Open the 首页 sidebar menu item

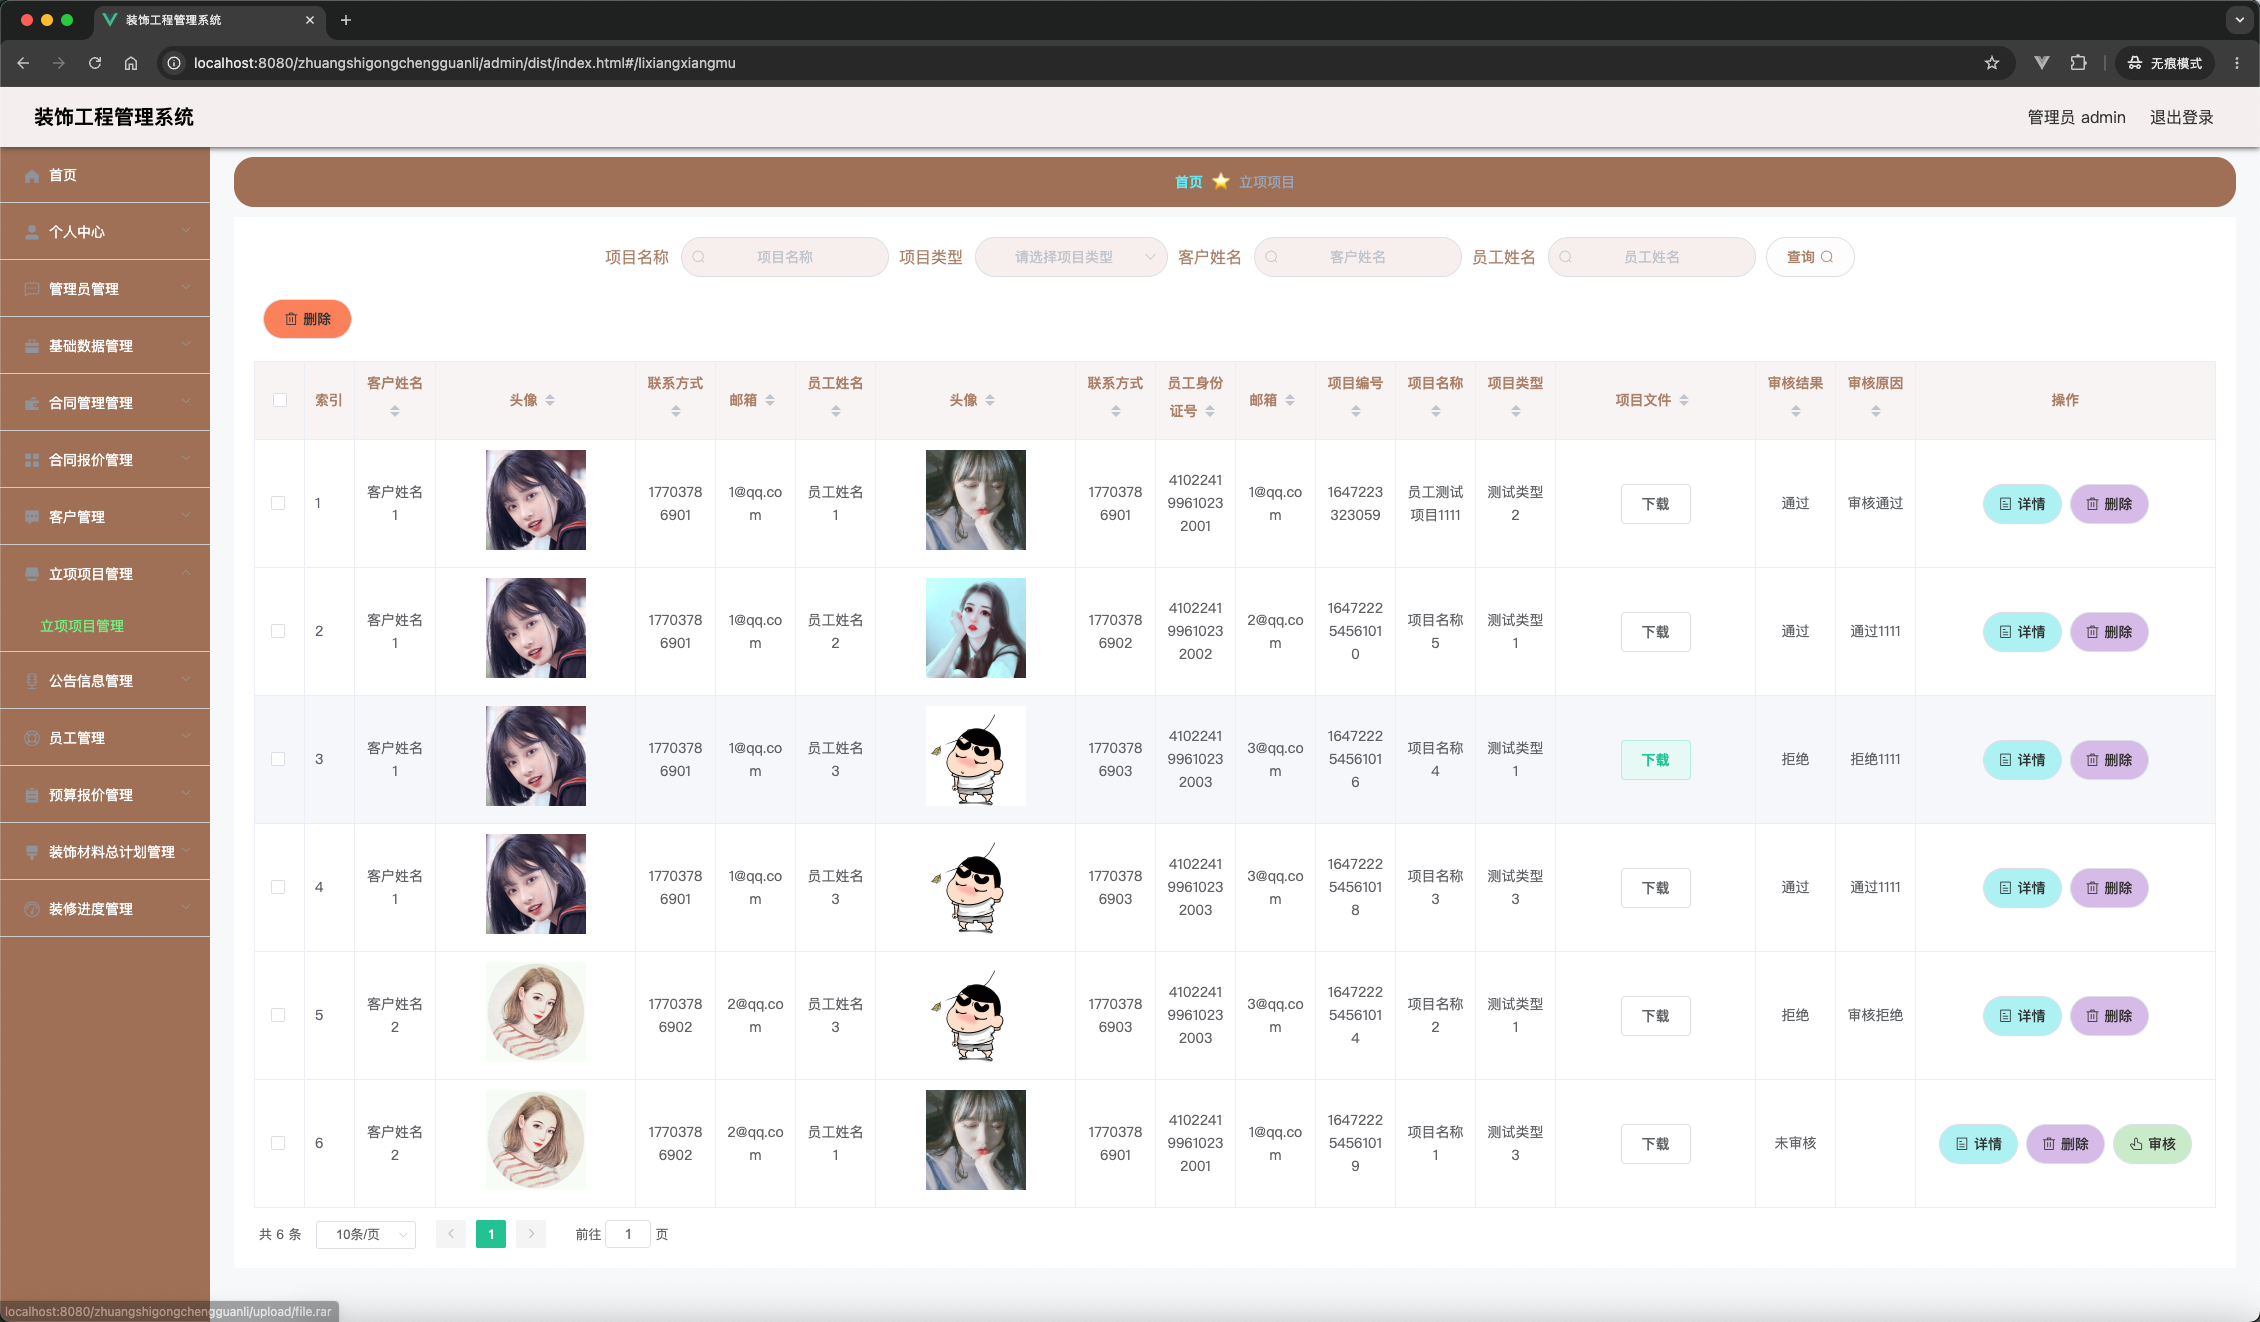105,175
